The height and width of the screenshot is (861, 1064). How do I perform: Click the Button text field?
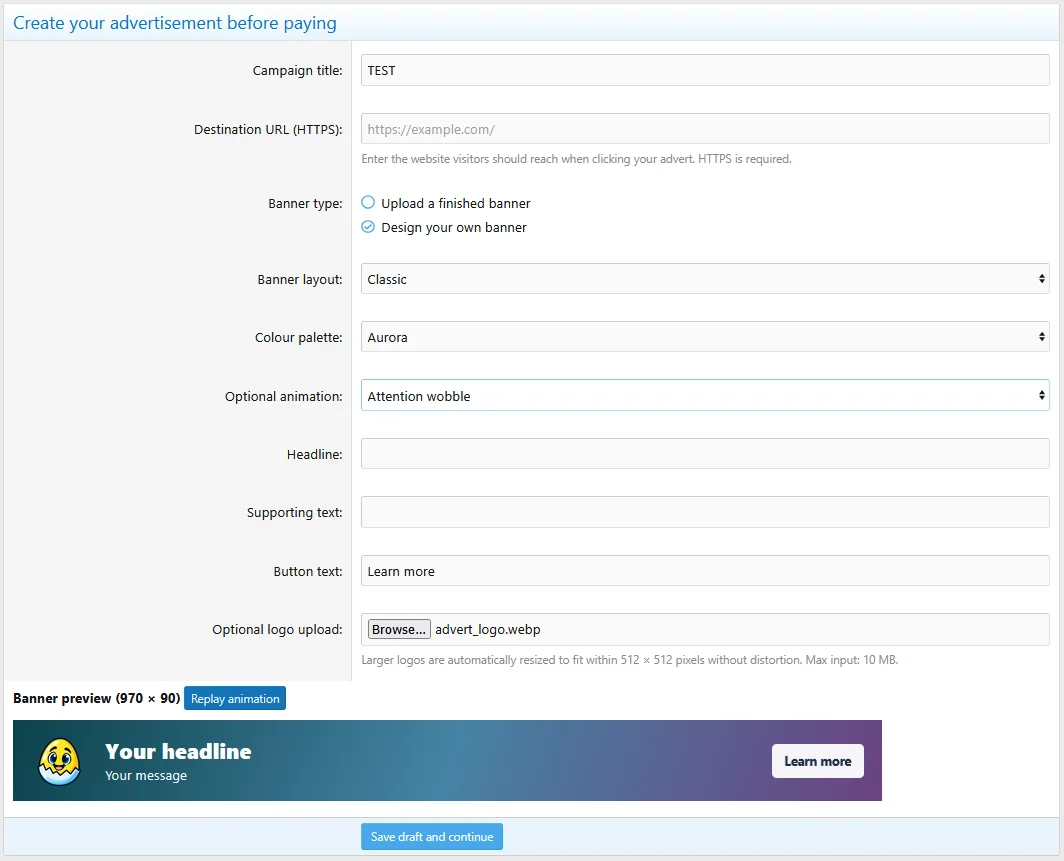coord(705,571)
